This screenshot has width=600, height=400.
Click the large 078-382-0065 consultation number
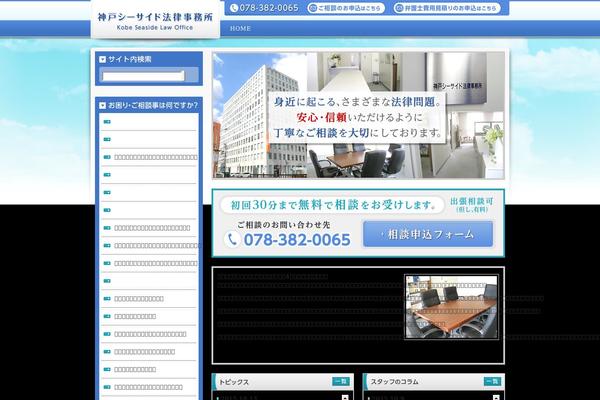[x=297, y=240]
